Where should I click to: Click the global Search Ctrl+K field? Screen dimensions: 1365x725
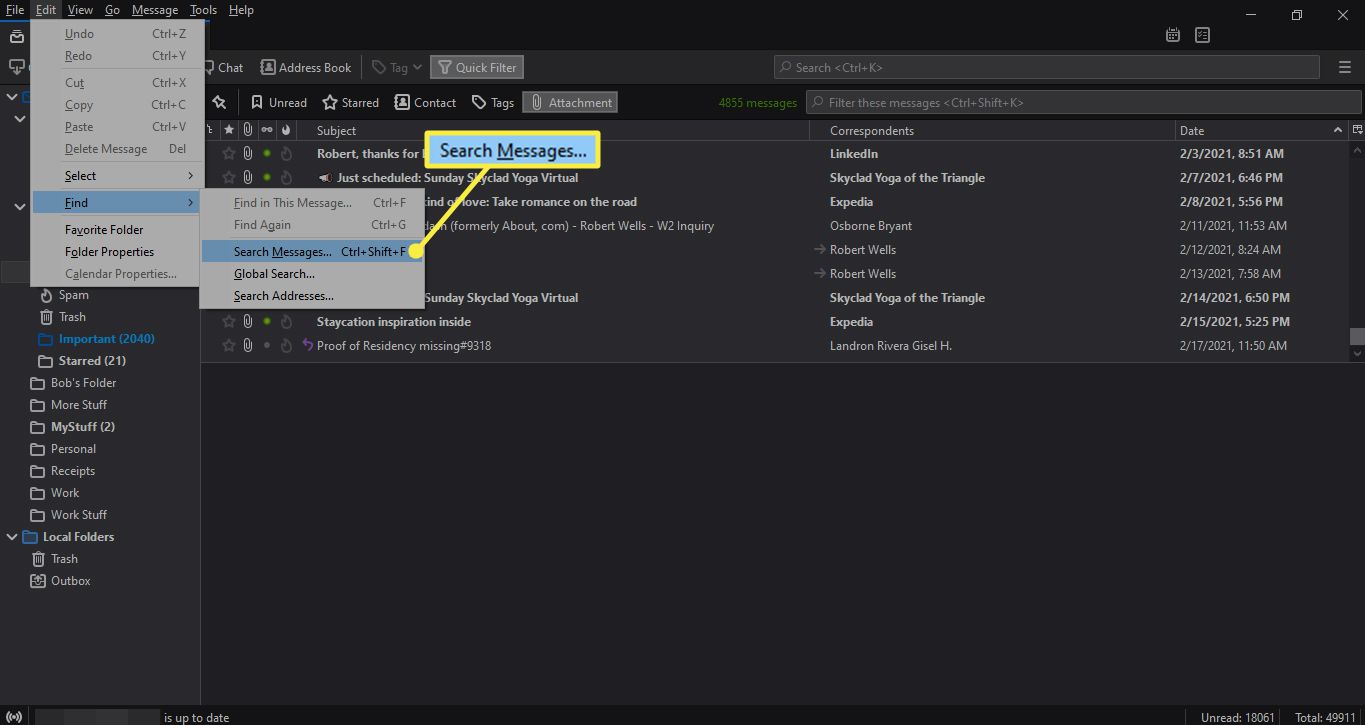[1047, 67]
